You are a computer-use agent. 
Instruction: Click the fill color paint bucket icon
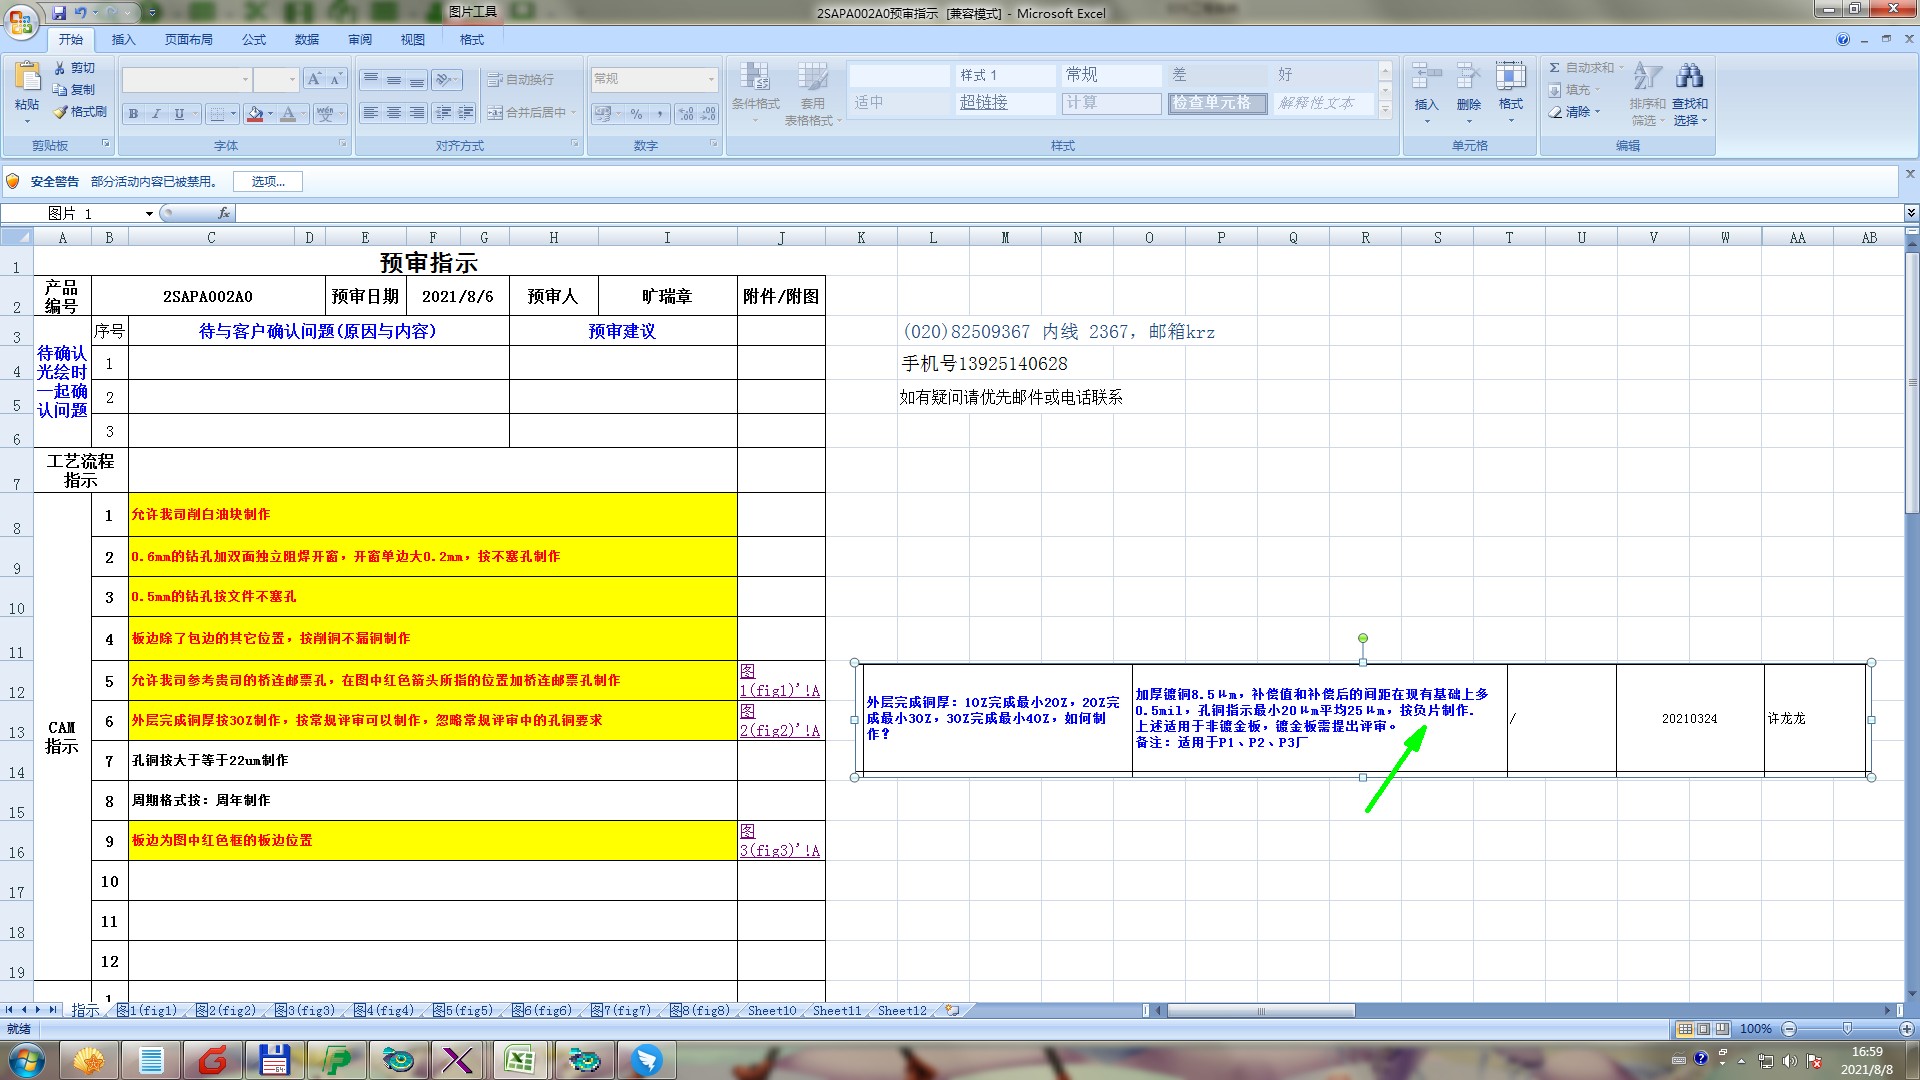[x=255, y=114]
